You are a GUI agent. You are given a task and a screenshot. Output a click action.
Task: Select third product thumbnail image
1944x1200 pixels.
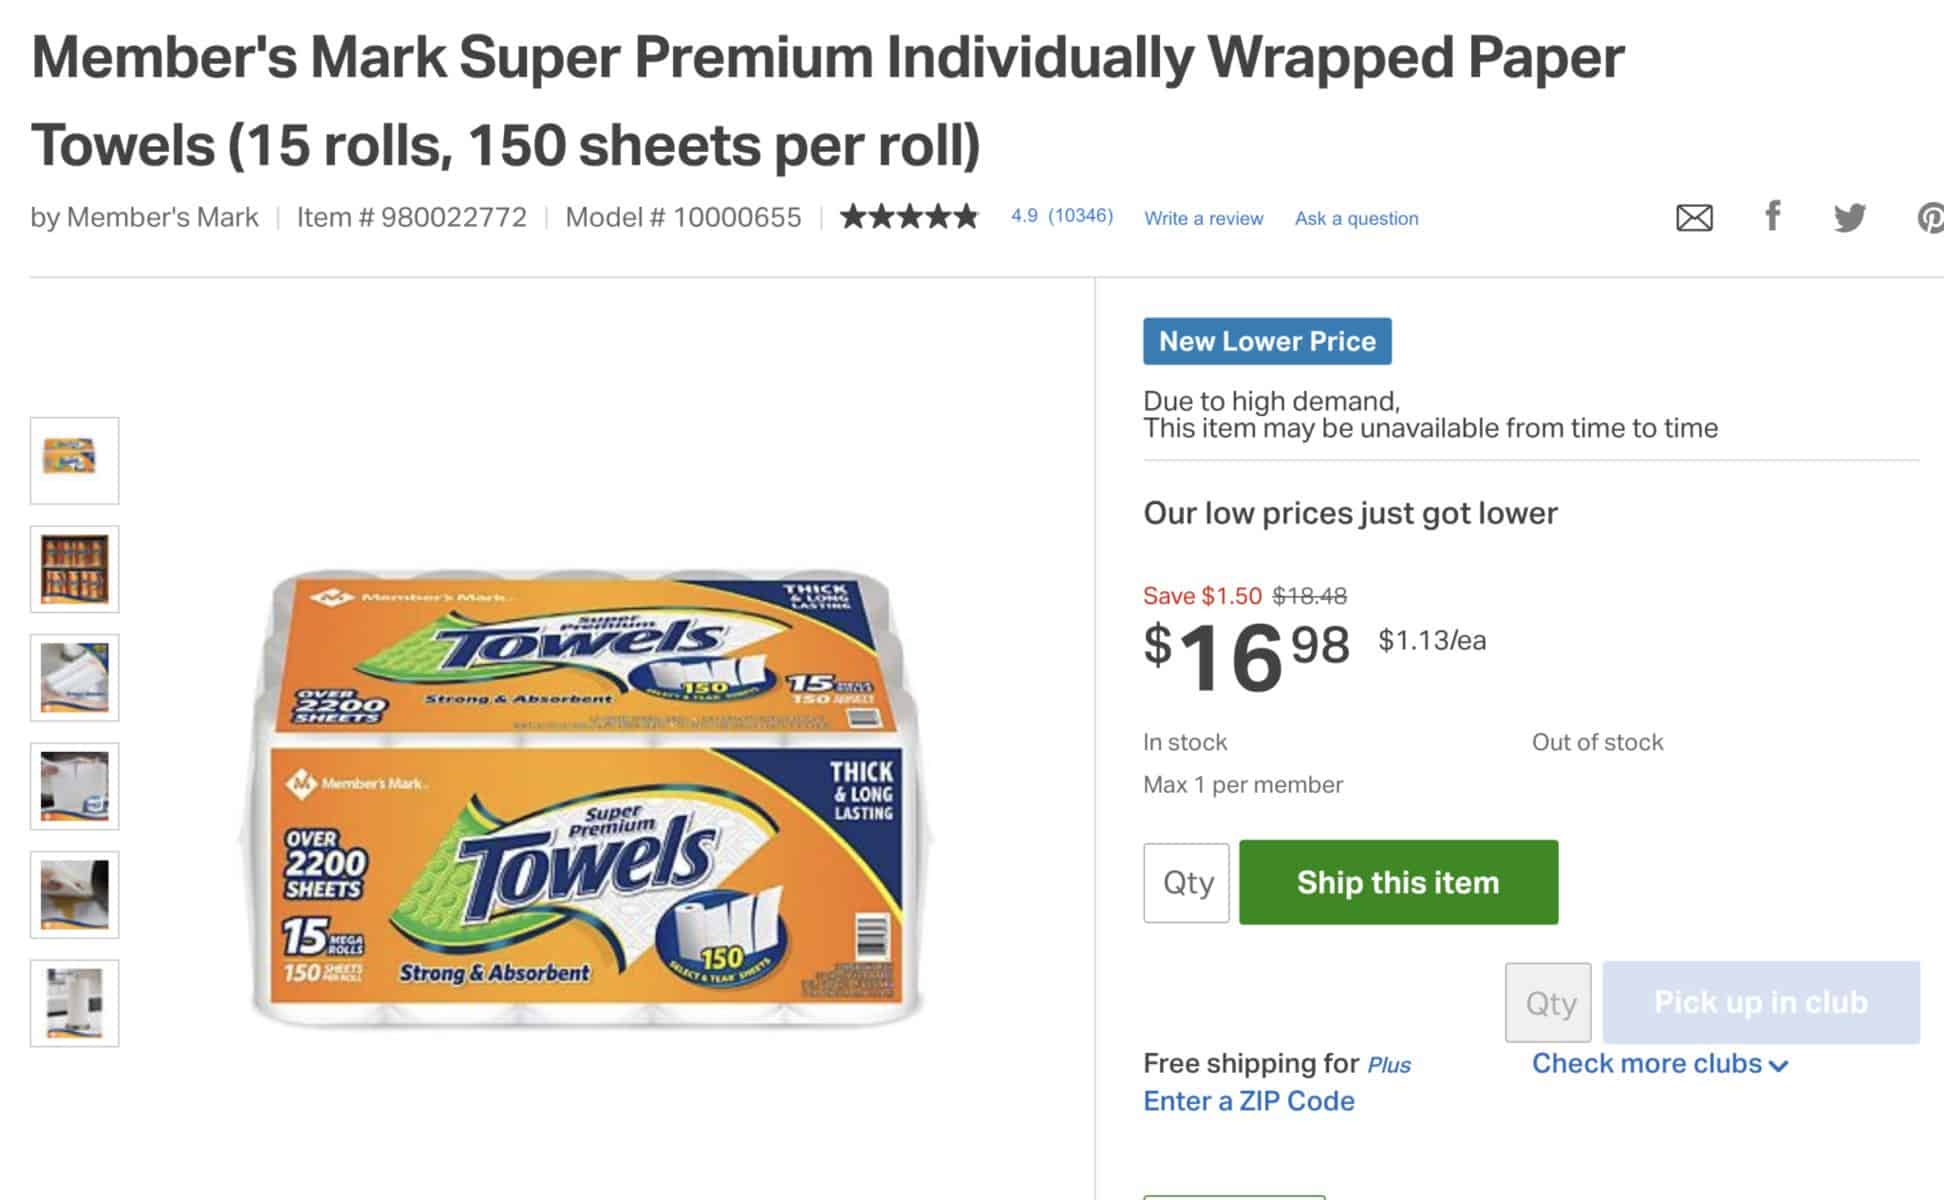point(74,678)
